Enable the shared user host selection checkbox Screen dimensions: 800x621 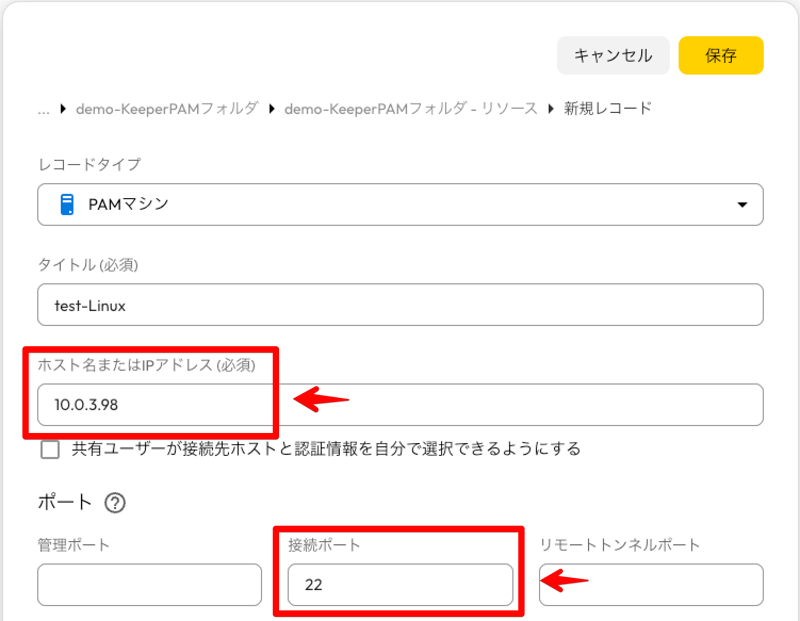(x=50, y=449)
